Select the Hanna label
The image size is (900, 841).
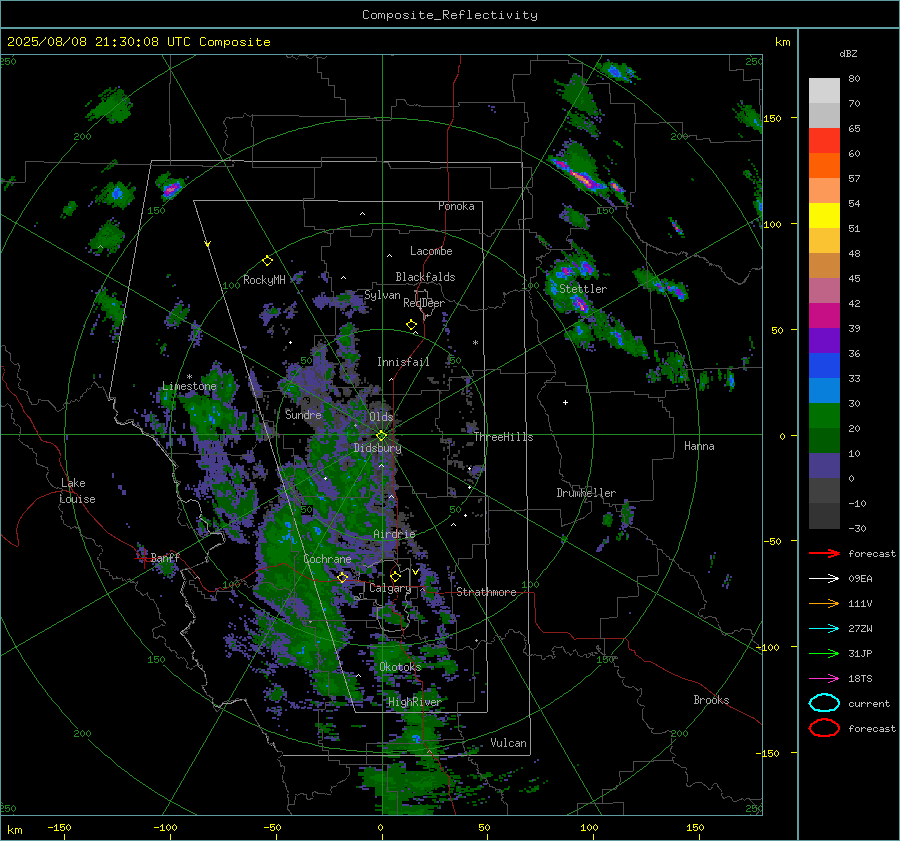tap(699, 446)
